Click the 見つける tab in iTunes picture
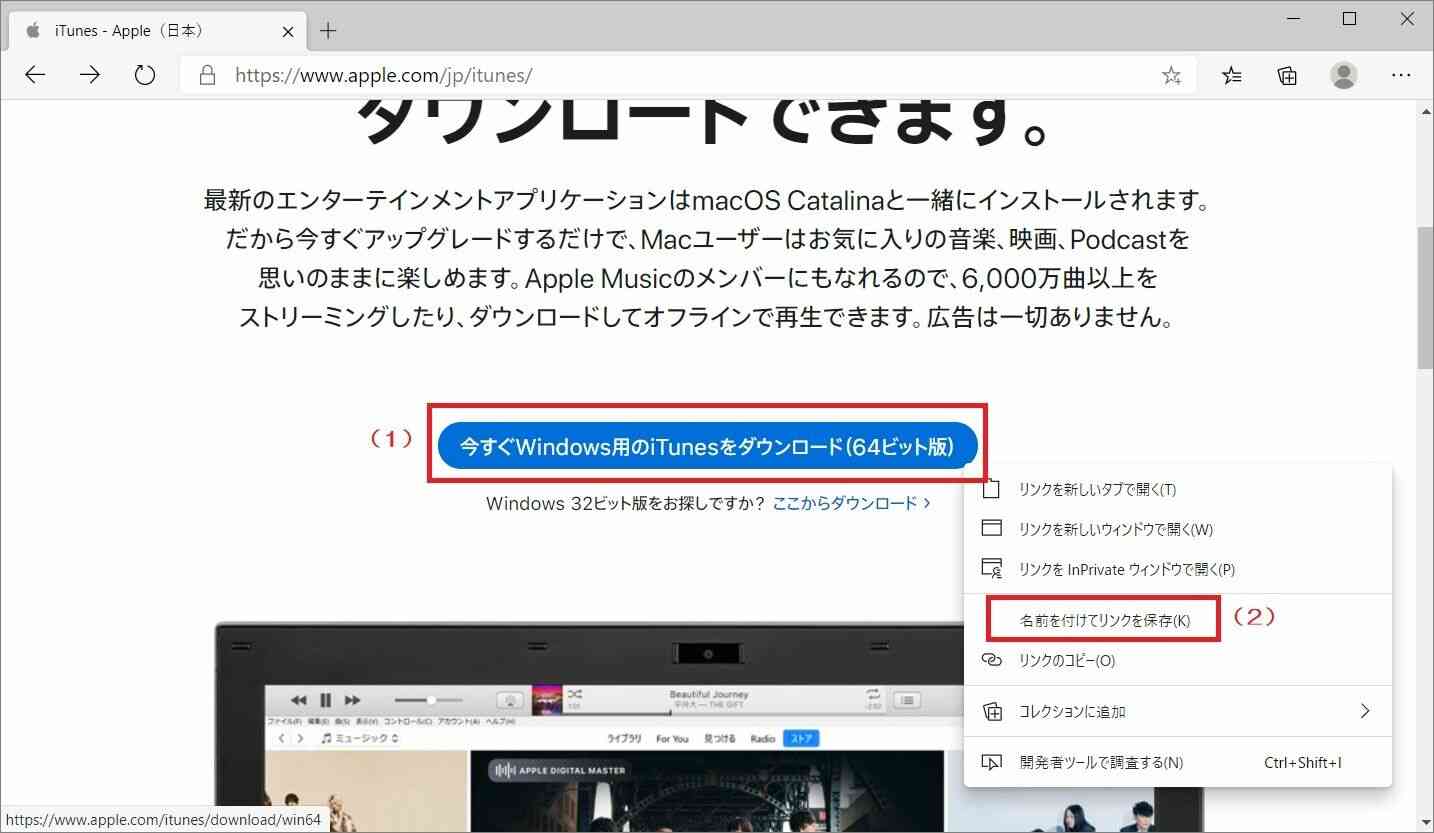 point(719,739)
